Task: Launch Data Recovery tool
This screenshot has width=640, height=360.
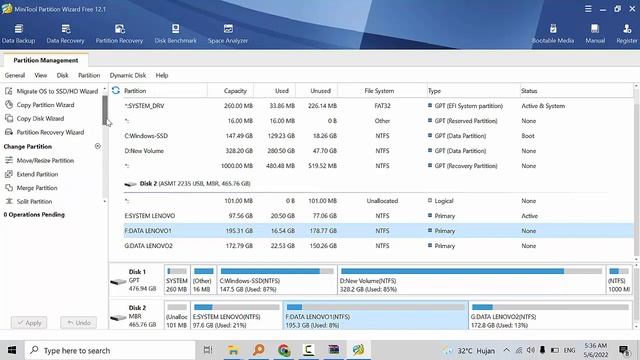Action: coord(65,33)
